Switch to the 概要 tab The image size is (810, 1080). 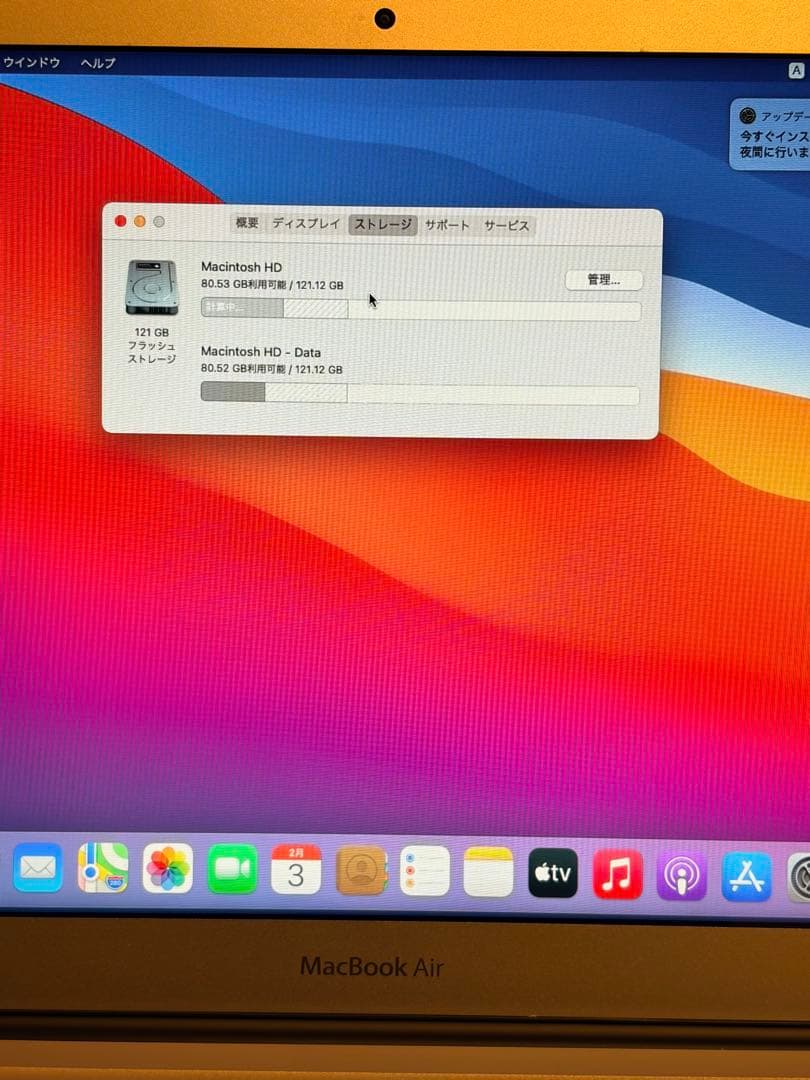[246, 225]
